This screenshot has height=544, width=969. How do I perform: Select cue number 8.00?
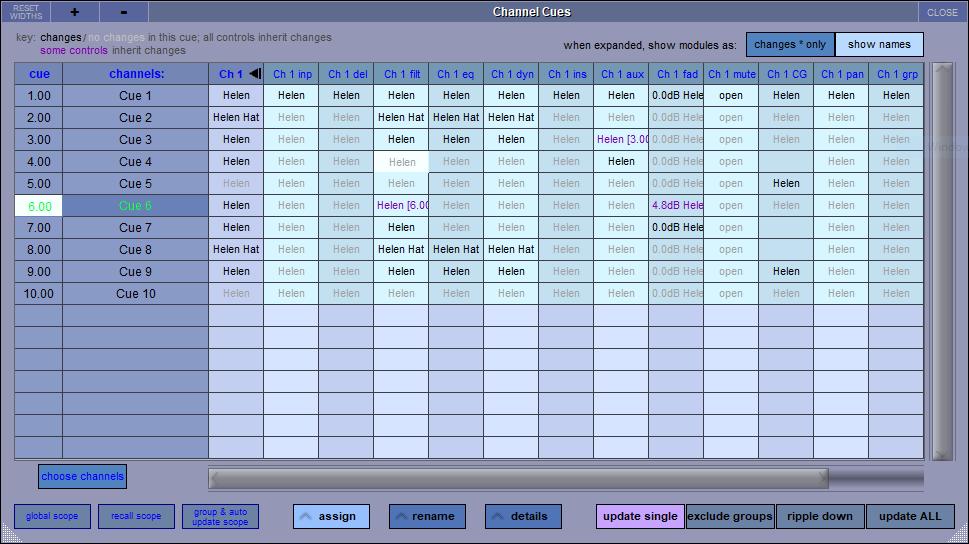point(38,249)
